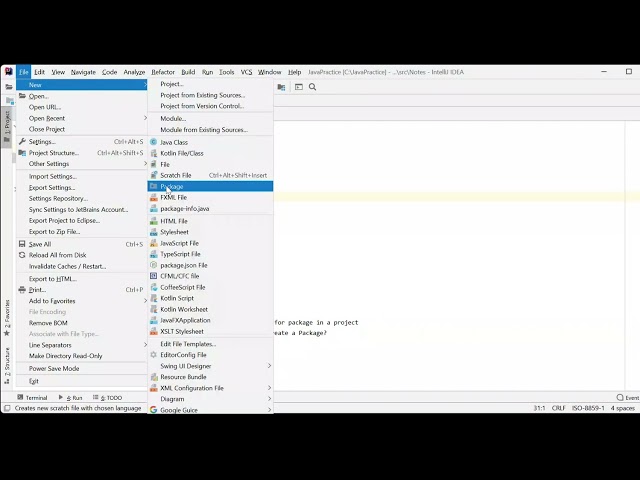Click the Kotlin Script icon
Image resolution: width=640 pixels, height=480 pixels.
click(153, 298)
